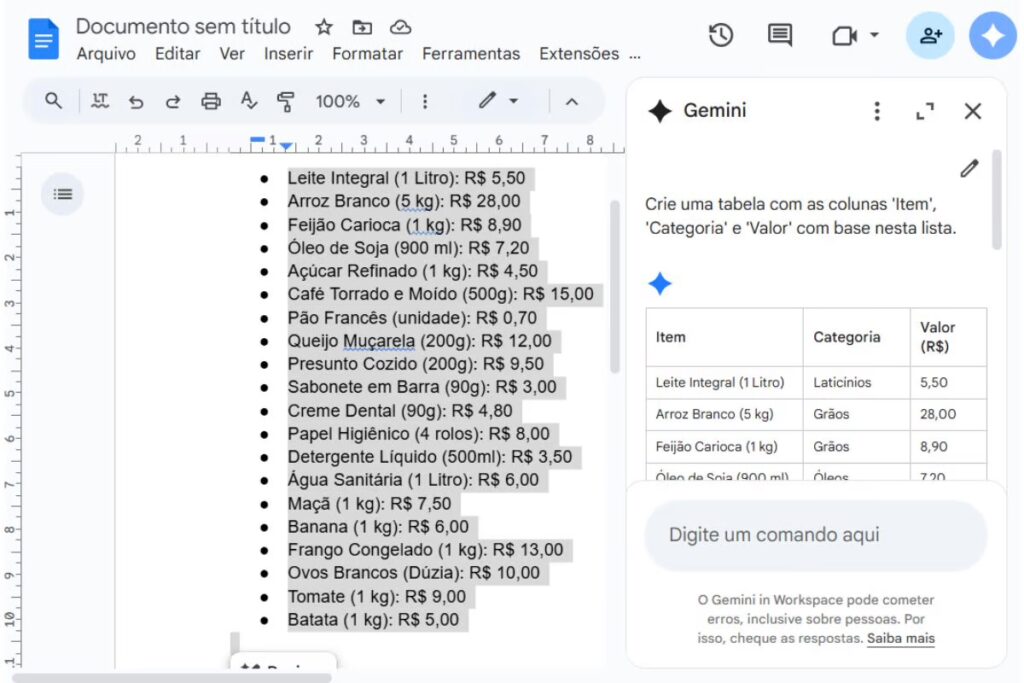This screenshot has height=683, width=1024.
Task: Undo the last action
Action: [138, 101]
